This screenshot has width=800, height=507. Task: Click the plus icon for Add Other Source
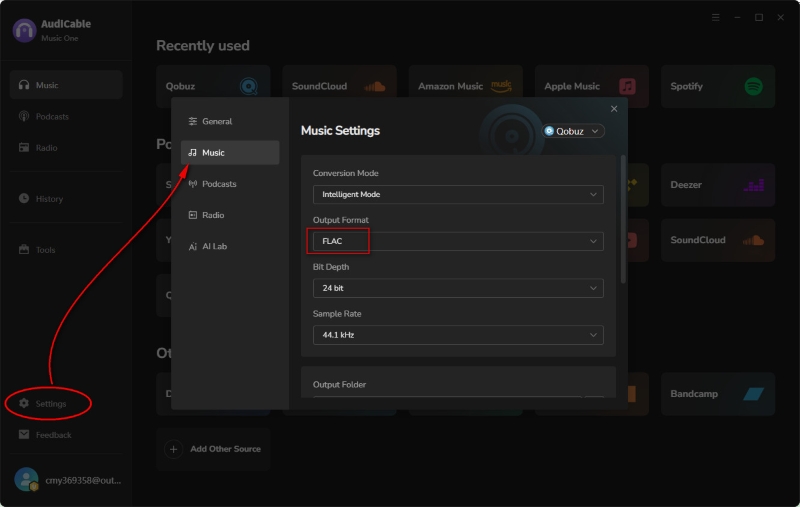tap(173, 449)
